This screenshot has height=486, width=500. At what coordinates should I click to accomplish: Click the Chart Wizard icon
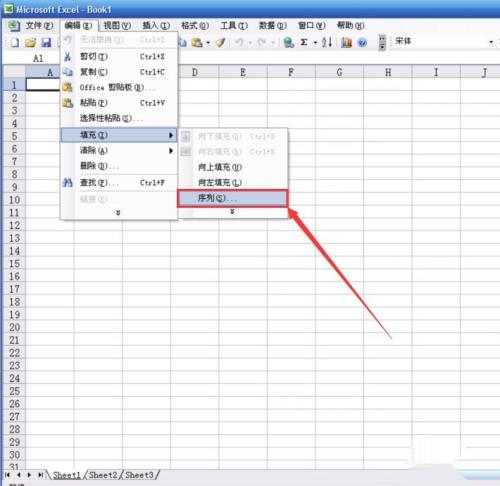pyautogui.click(x=346, y=42)
